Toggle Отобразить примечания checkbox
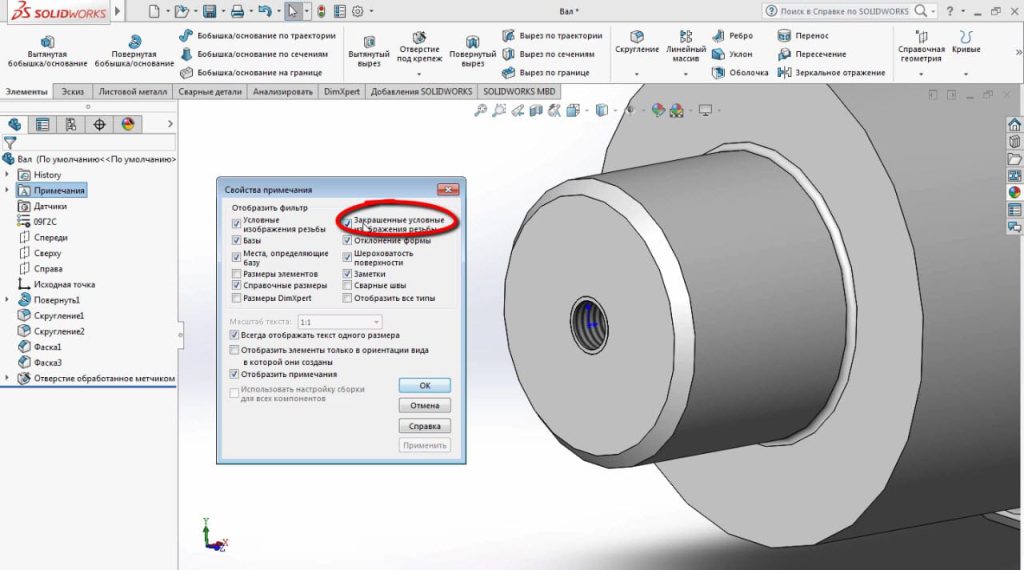 tap(234, 374)
